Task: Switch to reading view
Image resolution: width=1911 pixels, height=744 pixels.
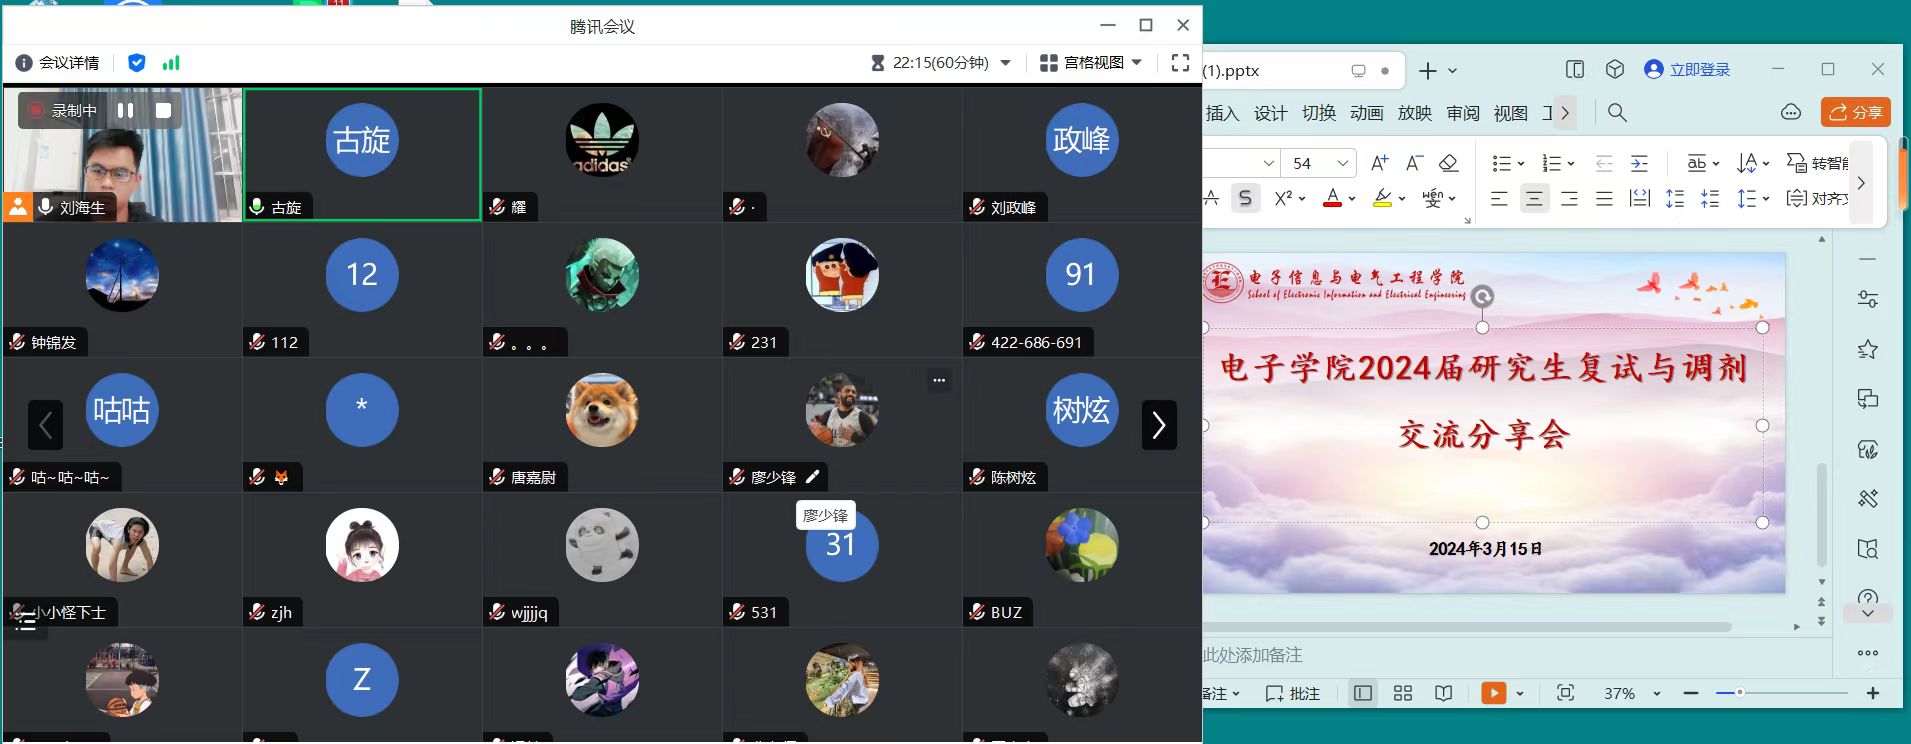Action: point(1443,693)
